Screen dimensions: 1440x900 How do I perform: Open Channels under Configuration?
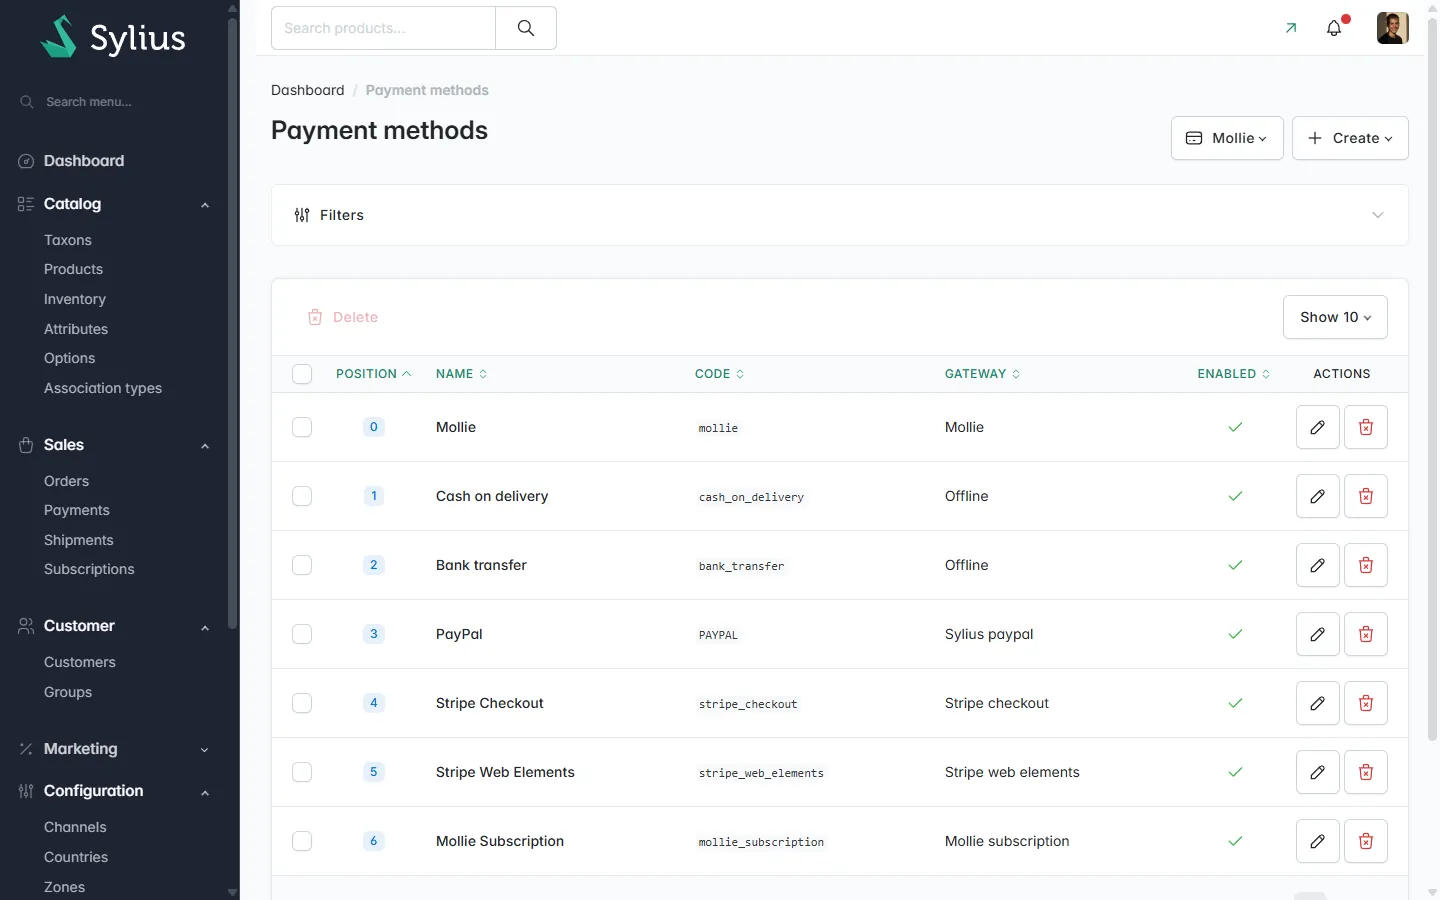tap(75, 827)
